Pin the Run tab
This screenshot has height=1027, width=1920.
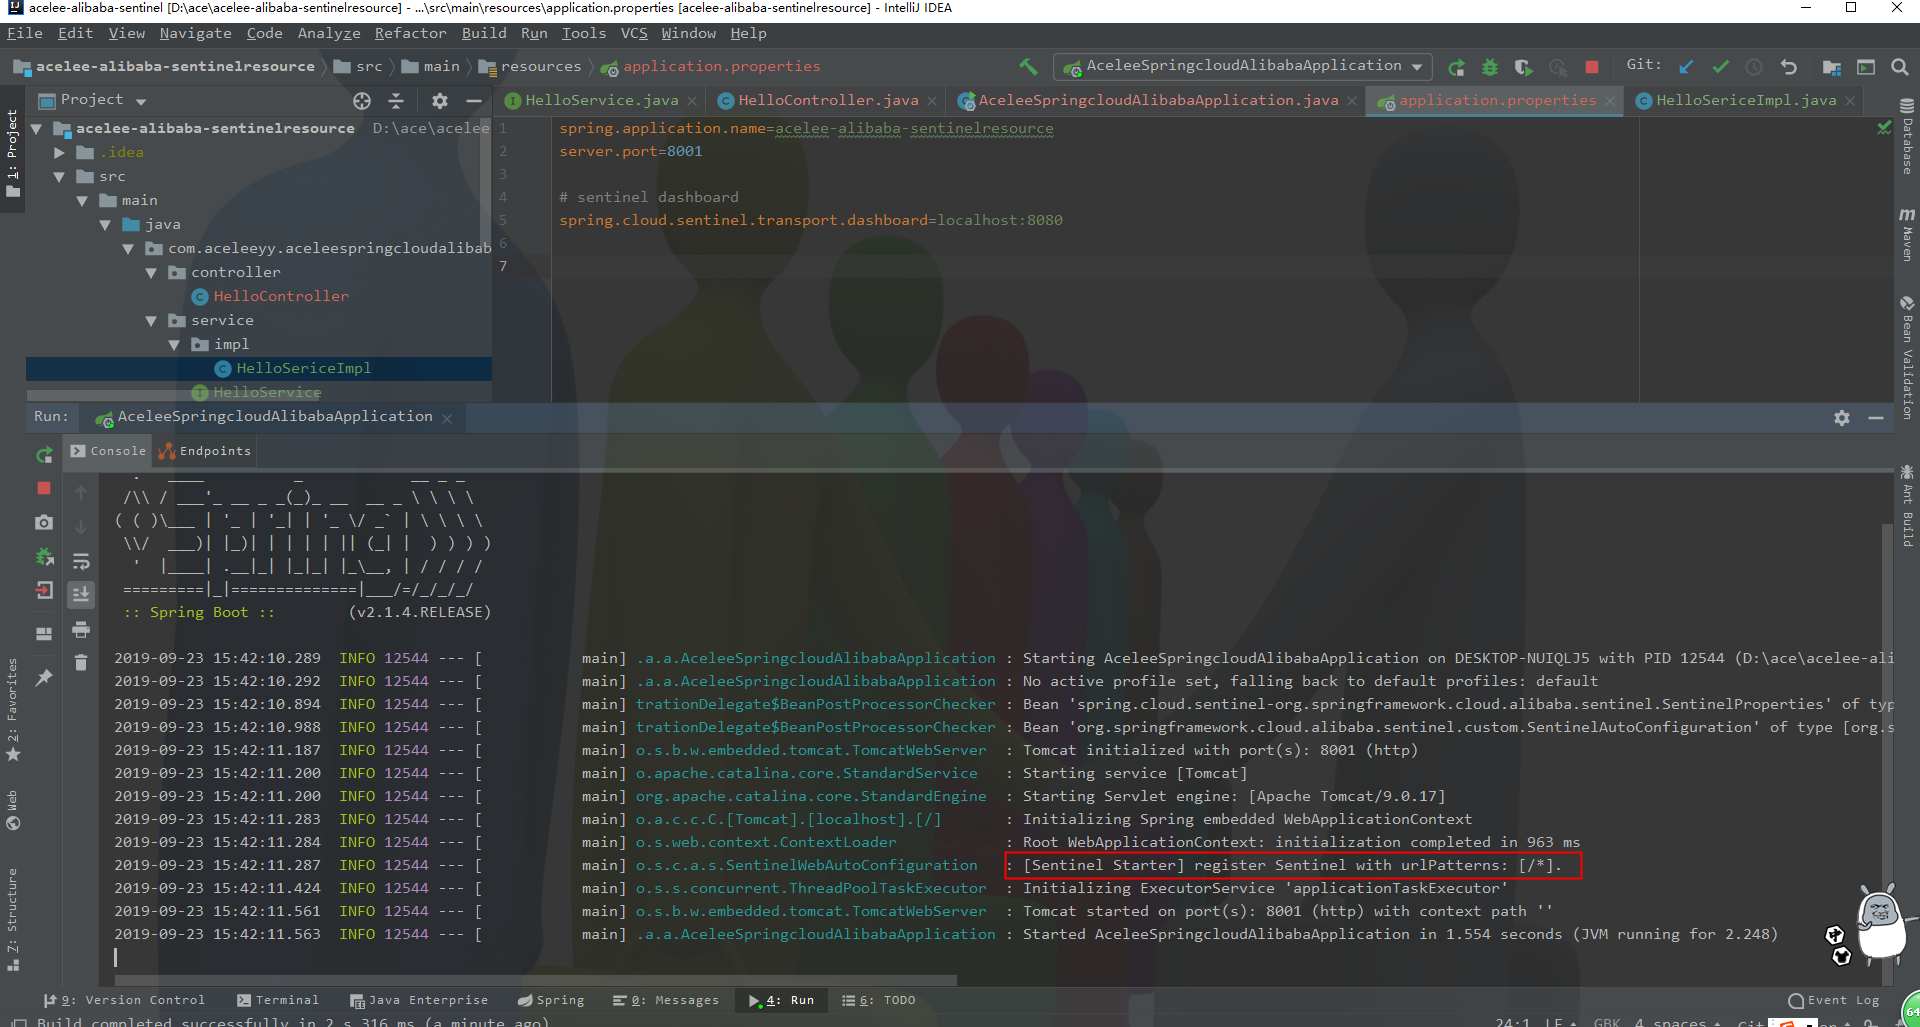[x=44, y=678]
